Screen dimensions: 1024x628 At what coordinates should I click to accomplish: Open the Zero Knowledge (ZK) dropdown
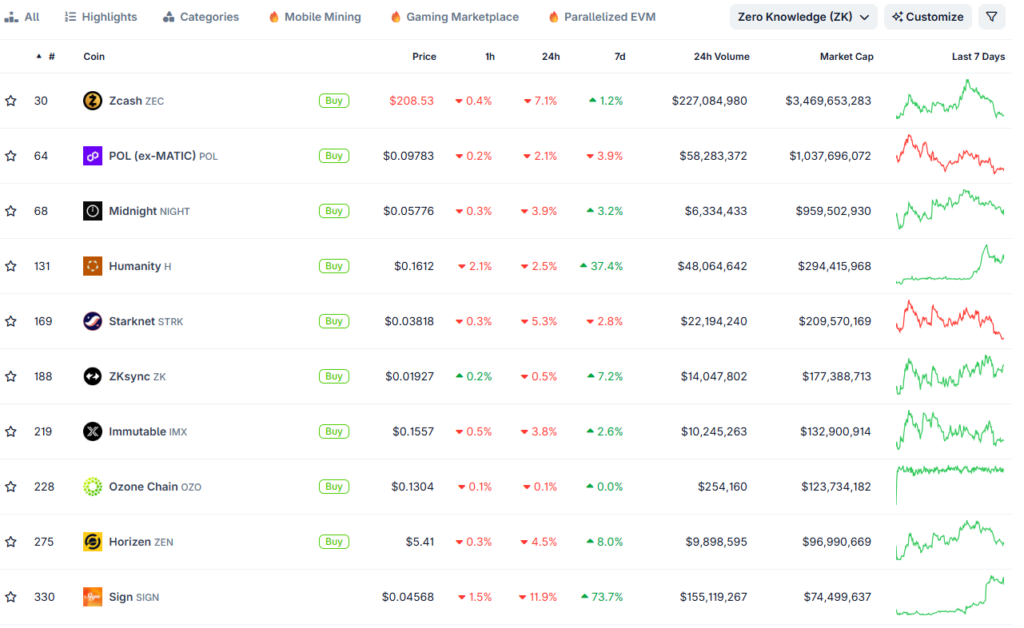(803, 16)
